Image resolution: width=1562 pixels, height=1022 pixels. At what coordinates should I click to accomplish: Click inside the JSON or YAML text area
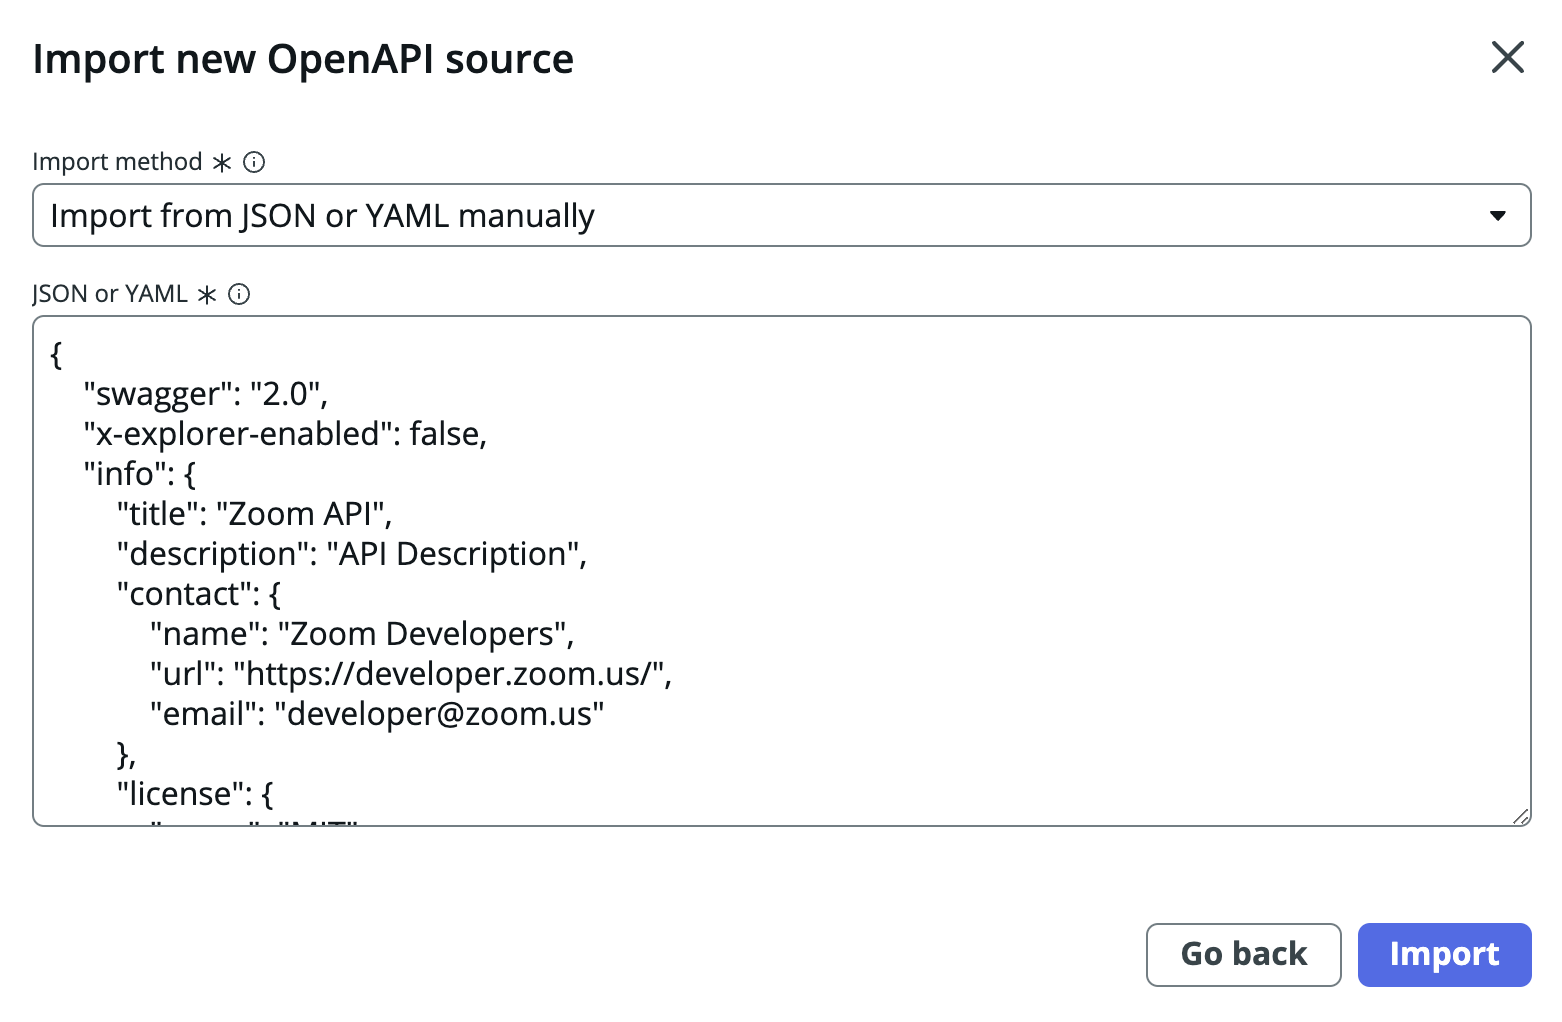(781, 571)
